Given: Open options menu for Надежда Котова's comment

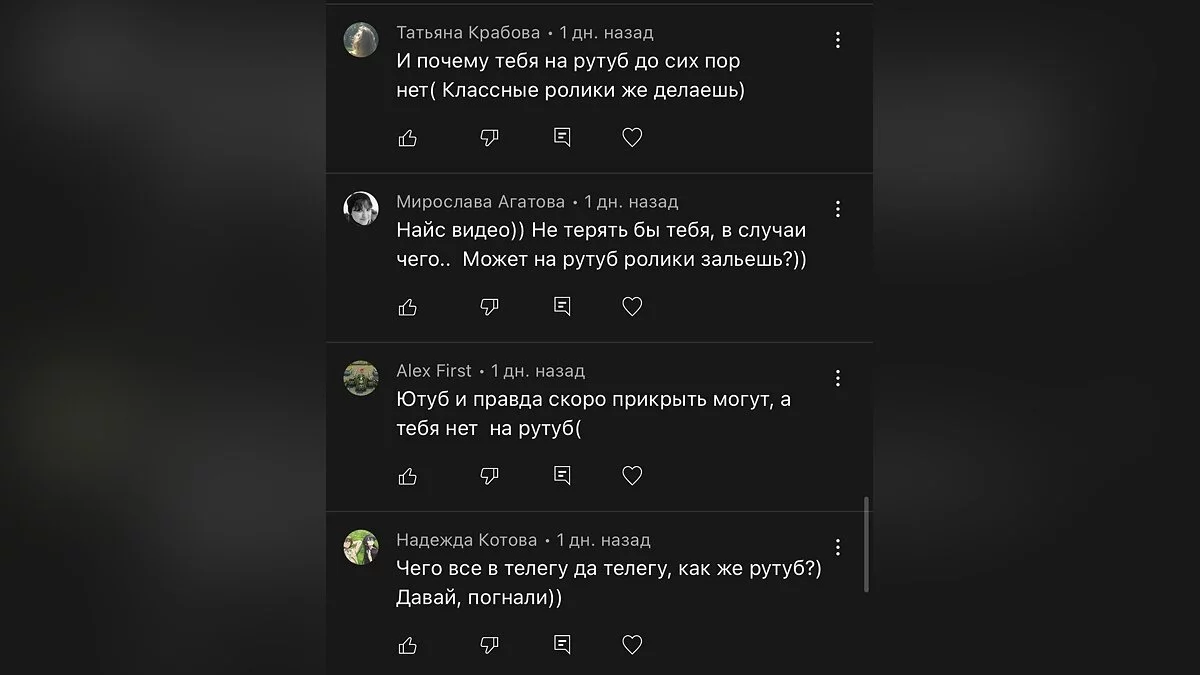Looking at the screenshot, I should pyautogui.click(x=838, y=547).
